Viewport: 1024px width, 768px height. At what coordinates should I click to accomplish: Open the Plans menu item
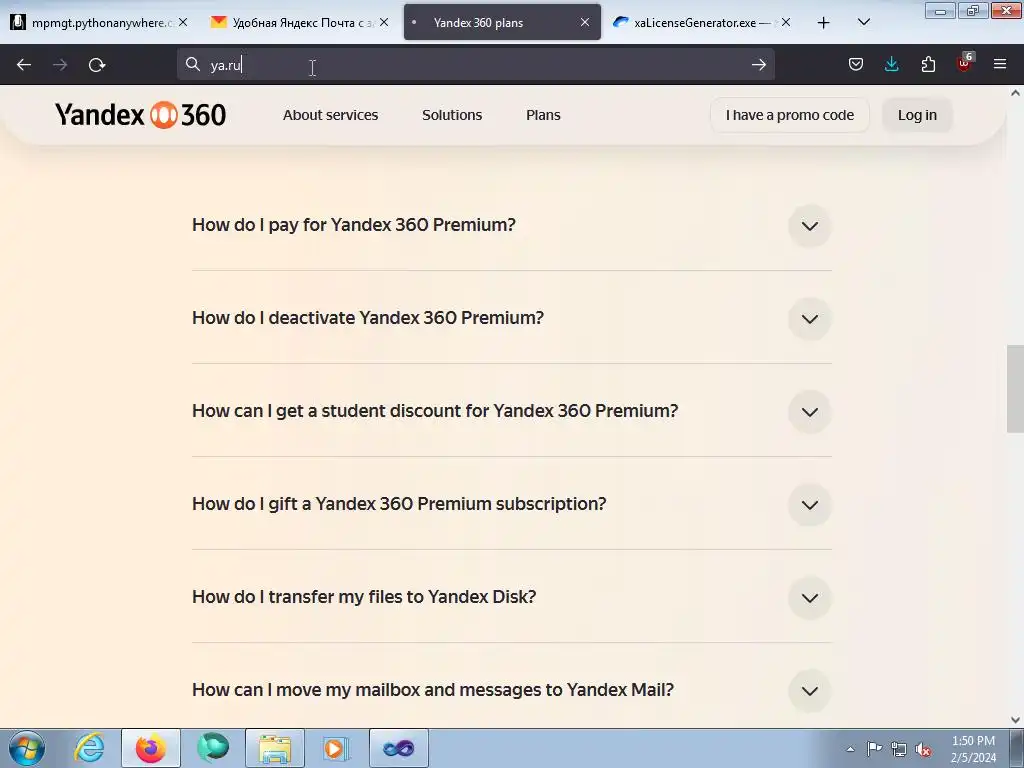click(543, 115)
